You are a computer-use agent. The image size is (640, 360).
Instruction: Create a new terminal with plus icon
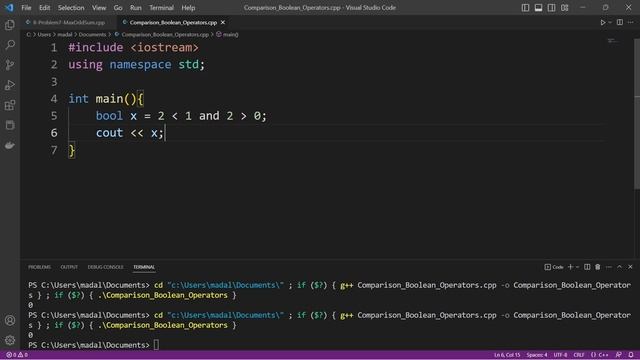(x=571, y=267)
